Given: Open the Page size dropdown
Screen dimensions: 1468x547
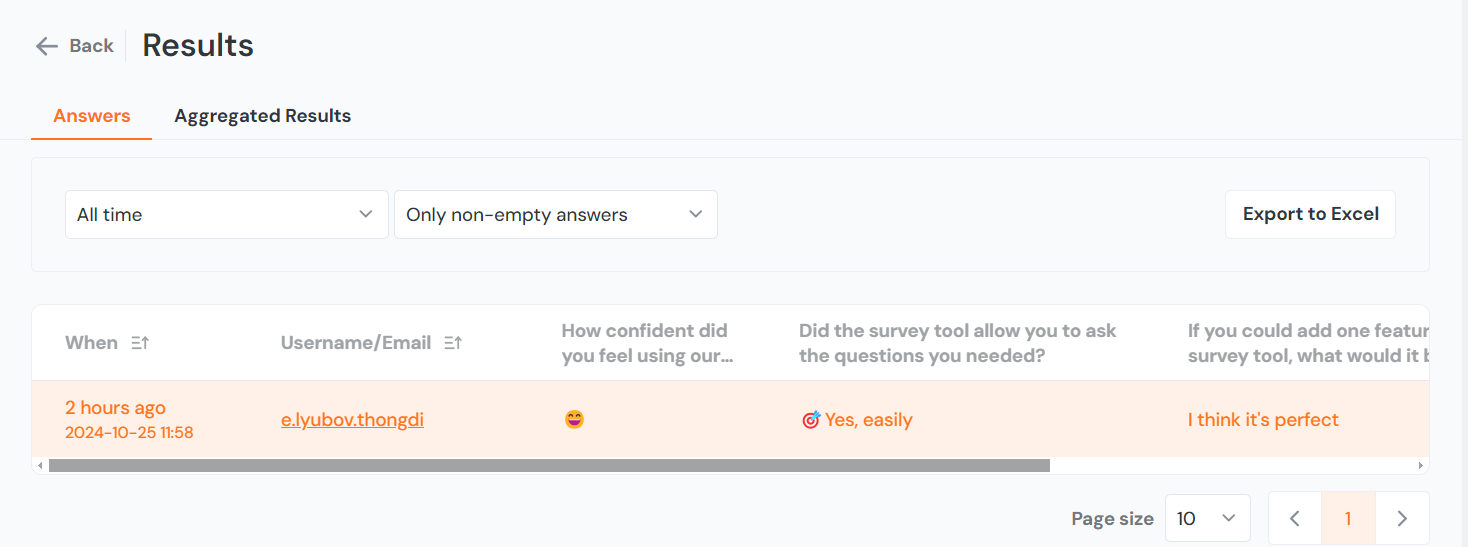Looking at the screenshot, I should point(1207,518).
